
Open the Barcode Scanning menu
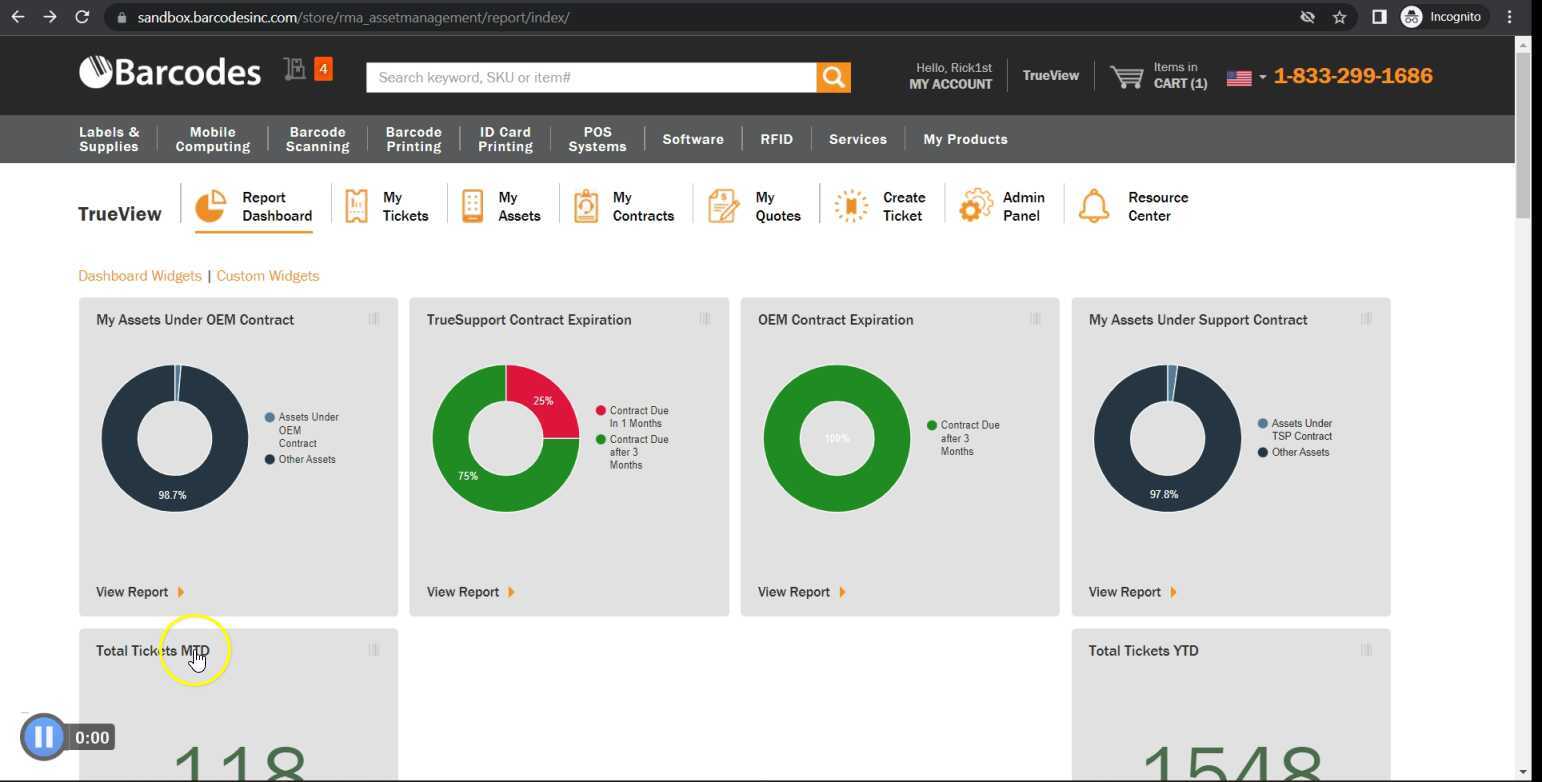tap(317, 139)
